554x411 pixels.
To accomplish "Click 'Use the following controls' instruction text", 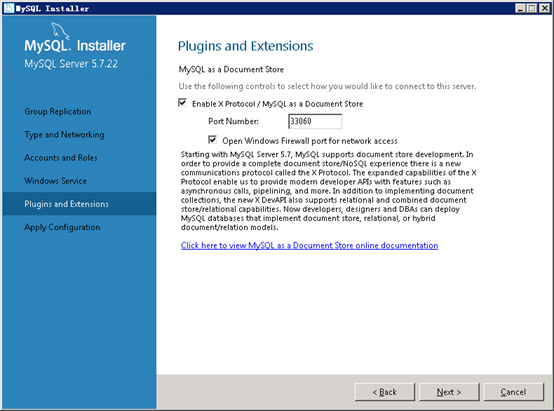I will [x=327, y=86].
